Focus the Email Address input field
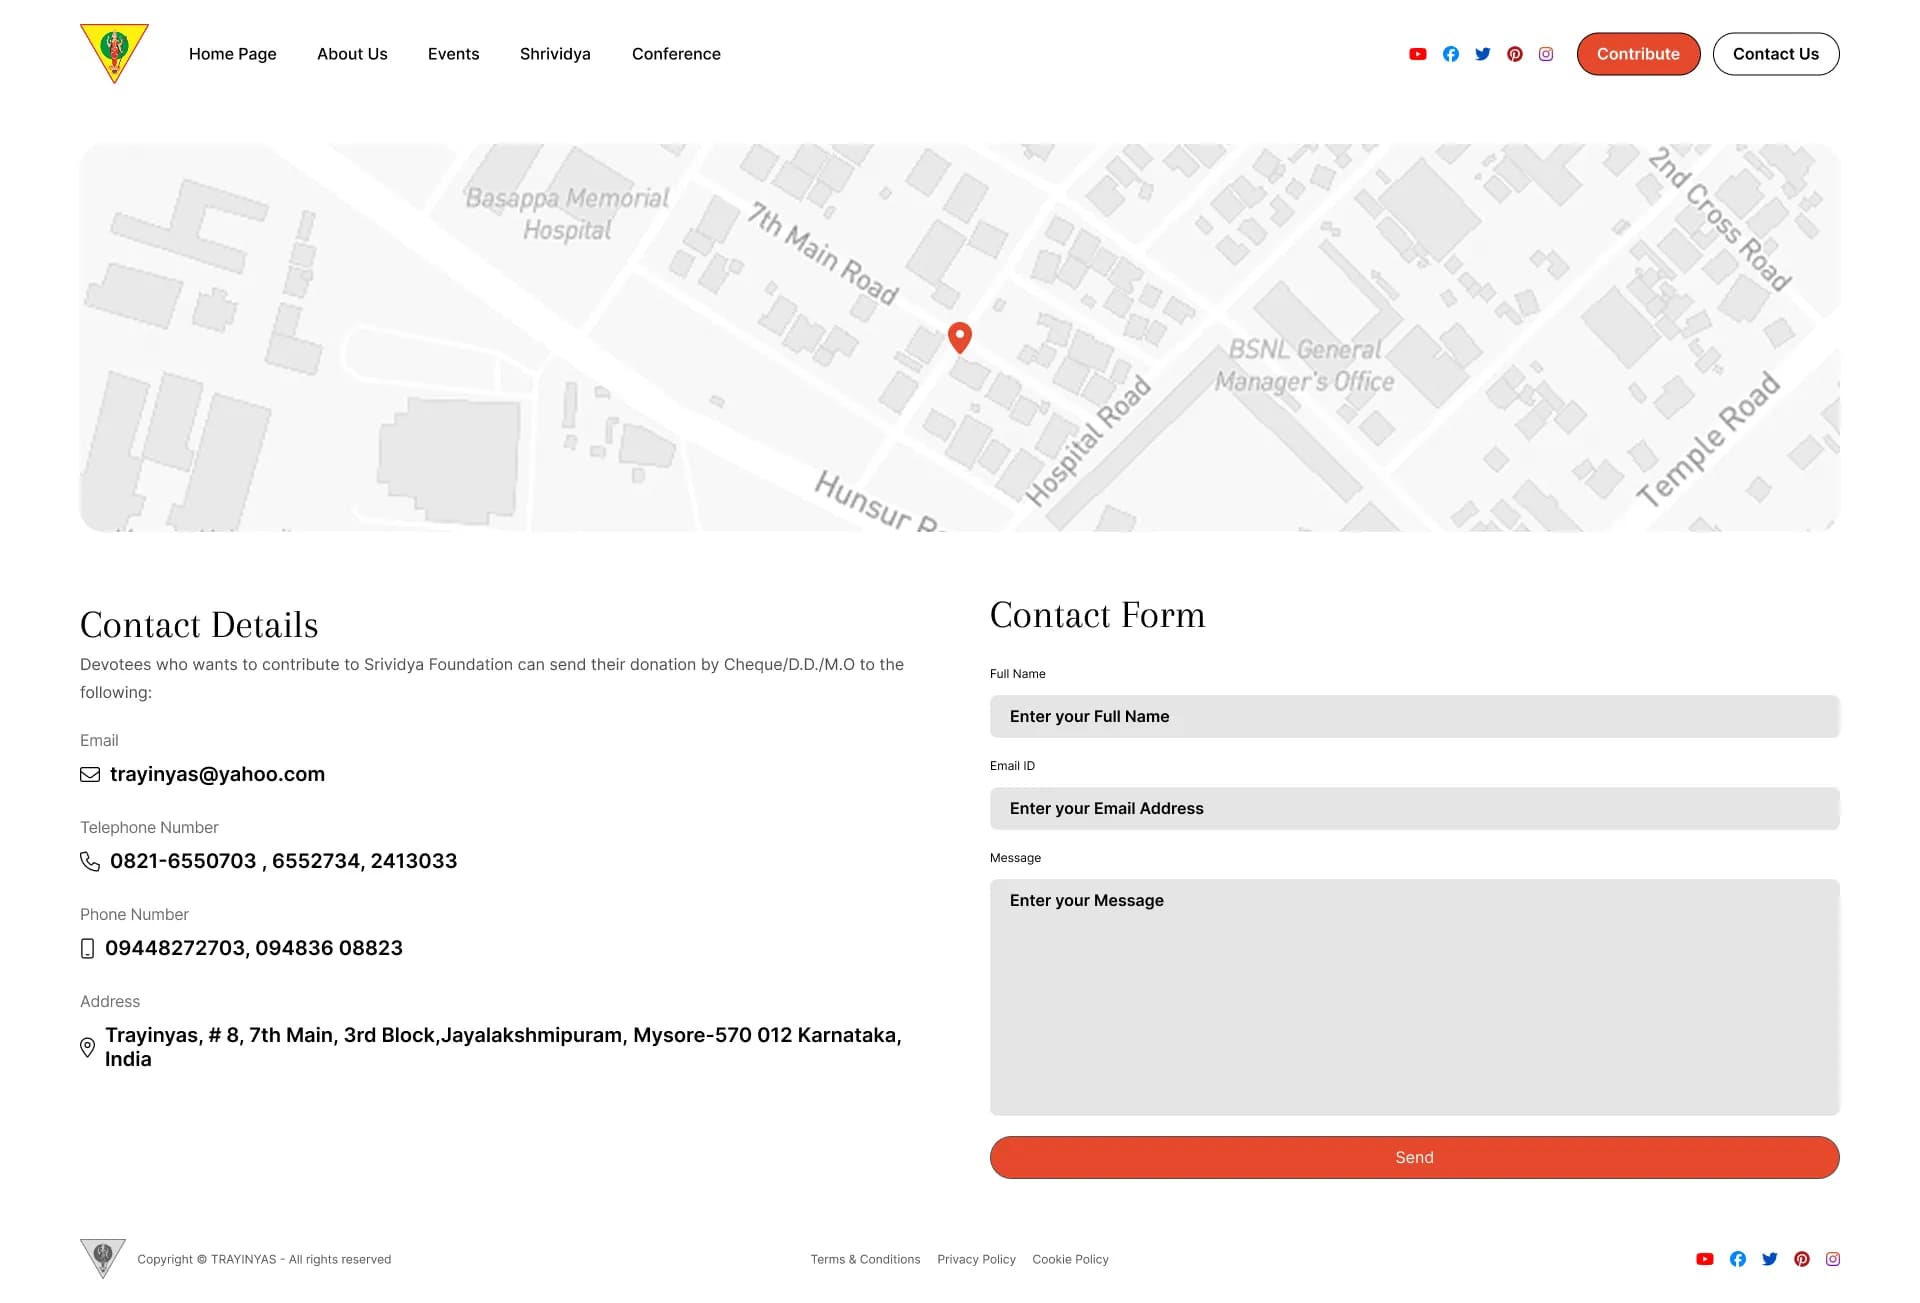The height and width of the screenshot is (1303, 1920). coord(1414,808)
